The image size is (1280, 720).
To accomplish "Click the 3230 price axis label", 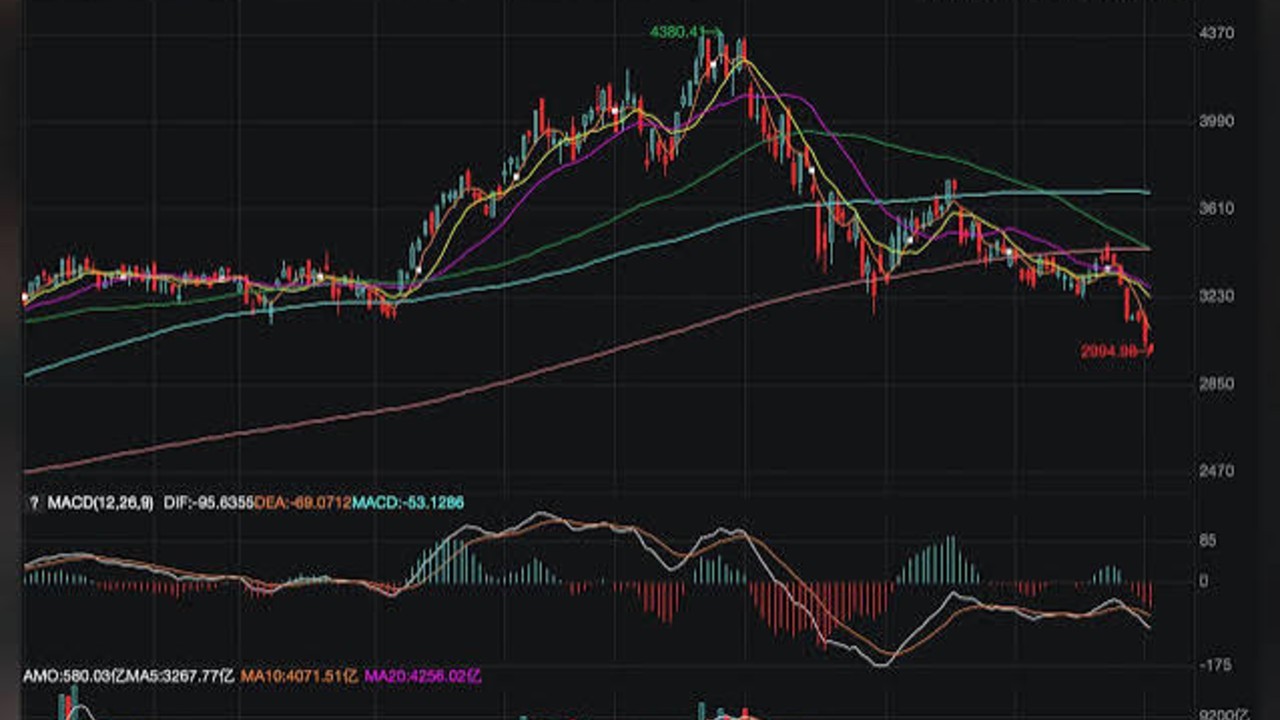I will (x=1216, y=296).
